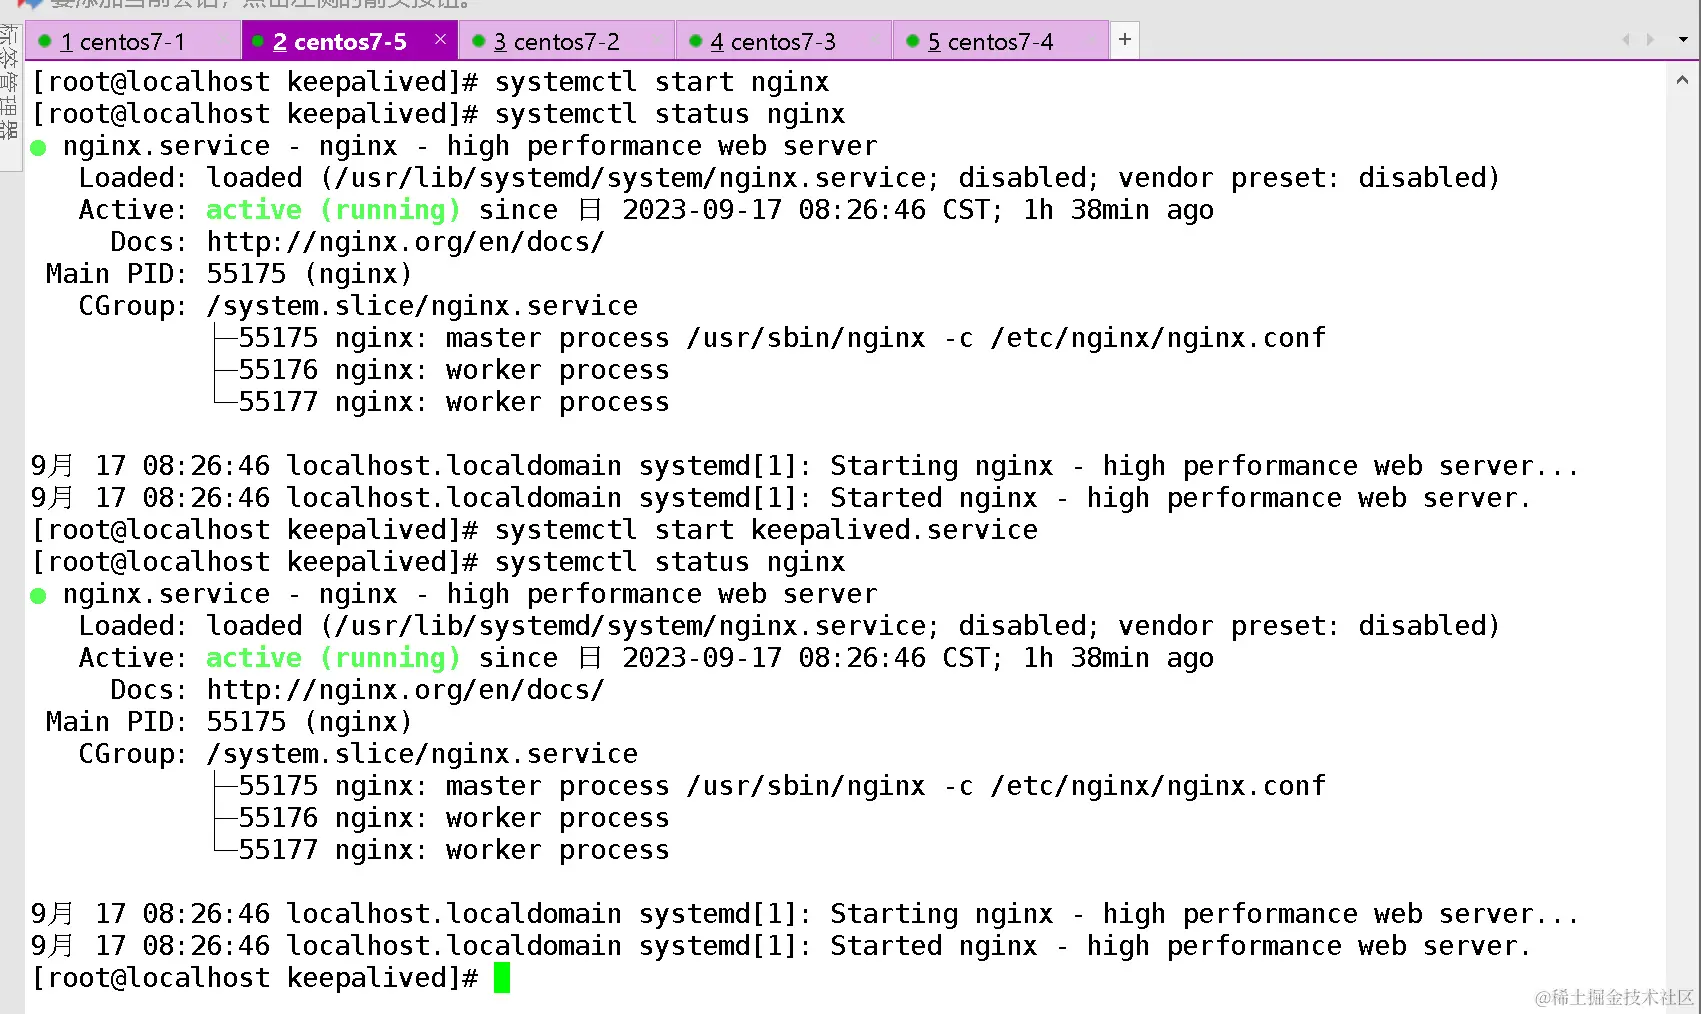Click the scrollbar up arrow
Image resolution: width=1701 pixels, height=1014 pixels.
pos(1682,80)
